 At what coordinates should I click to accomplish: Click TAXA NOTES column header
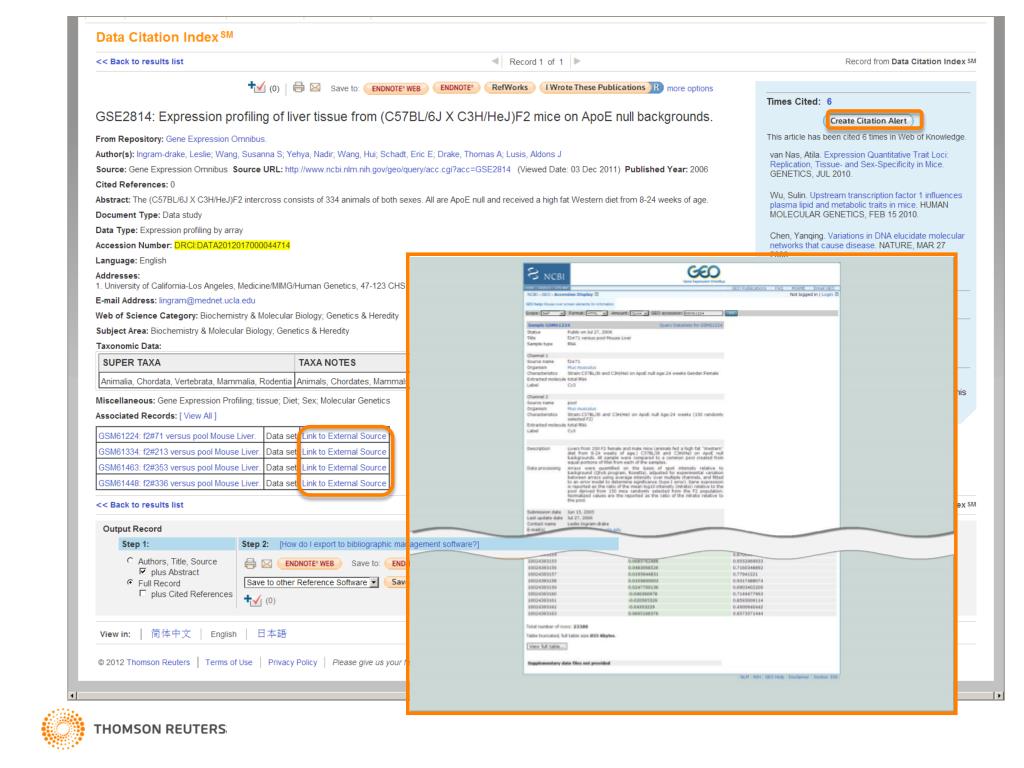(x=350, y=362)
